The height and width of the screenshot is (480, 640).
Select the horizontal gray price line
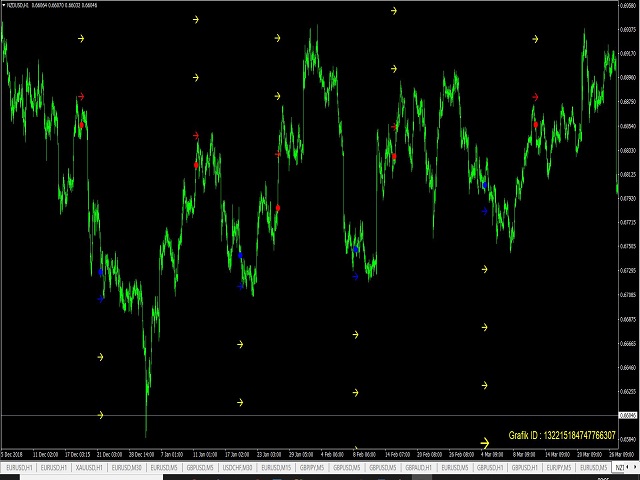300,415
